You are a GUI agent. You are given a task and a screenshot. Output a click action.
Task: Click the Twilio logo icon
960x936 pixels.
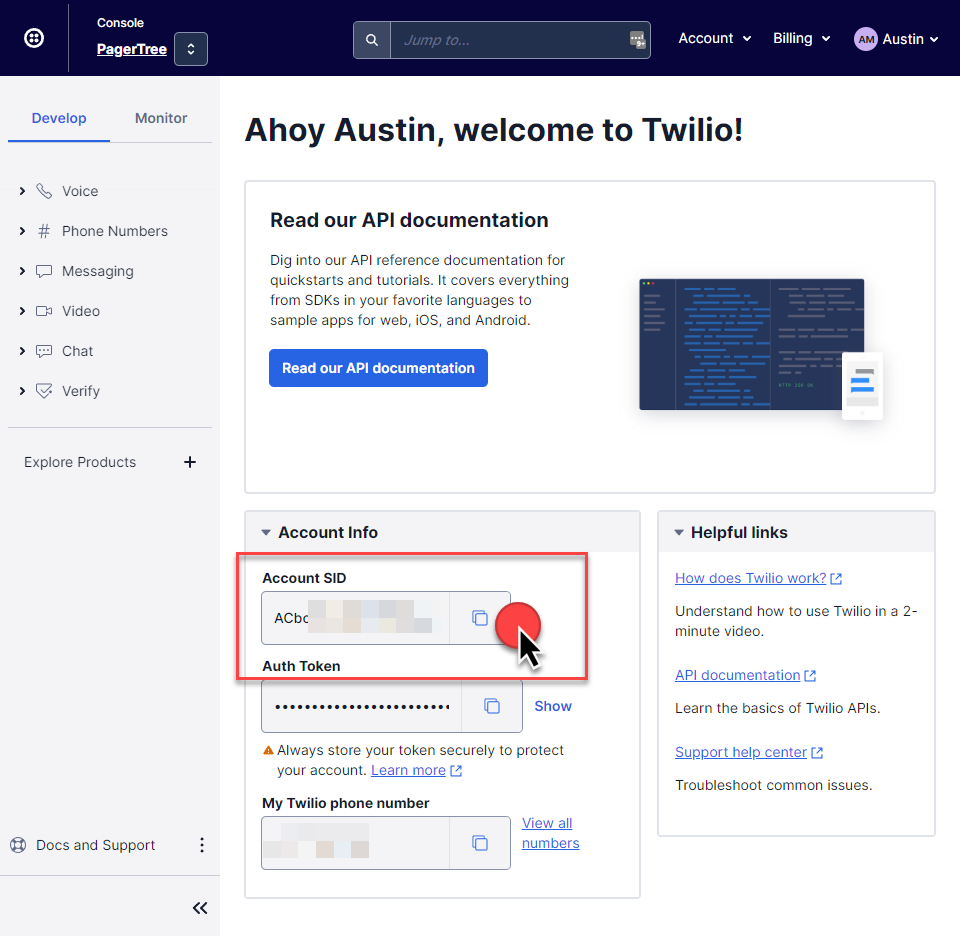[x=34, y=39]
